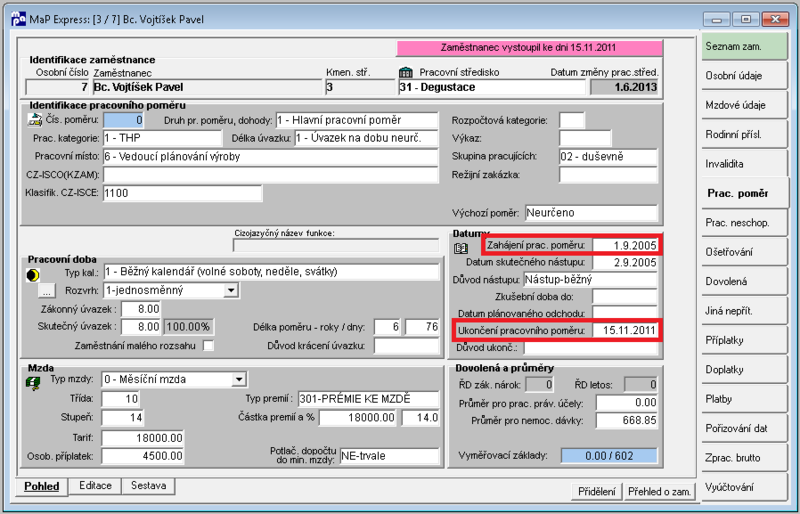This screenshot has width=800, height=514.
Task: Click the Typ premií field
Action: coord(368,399)
